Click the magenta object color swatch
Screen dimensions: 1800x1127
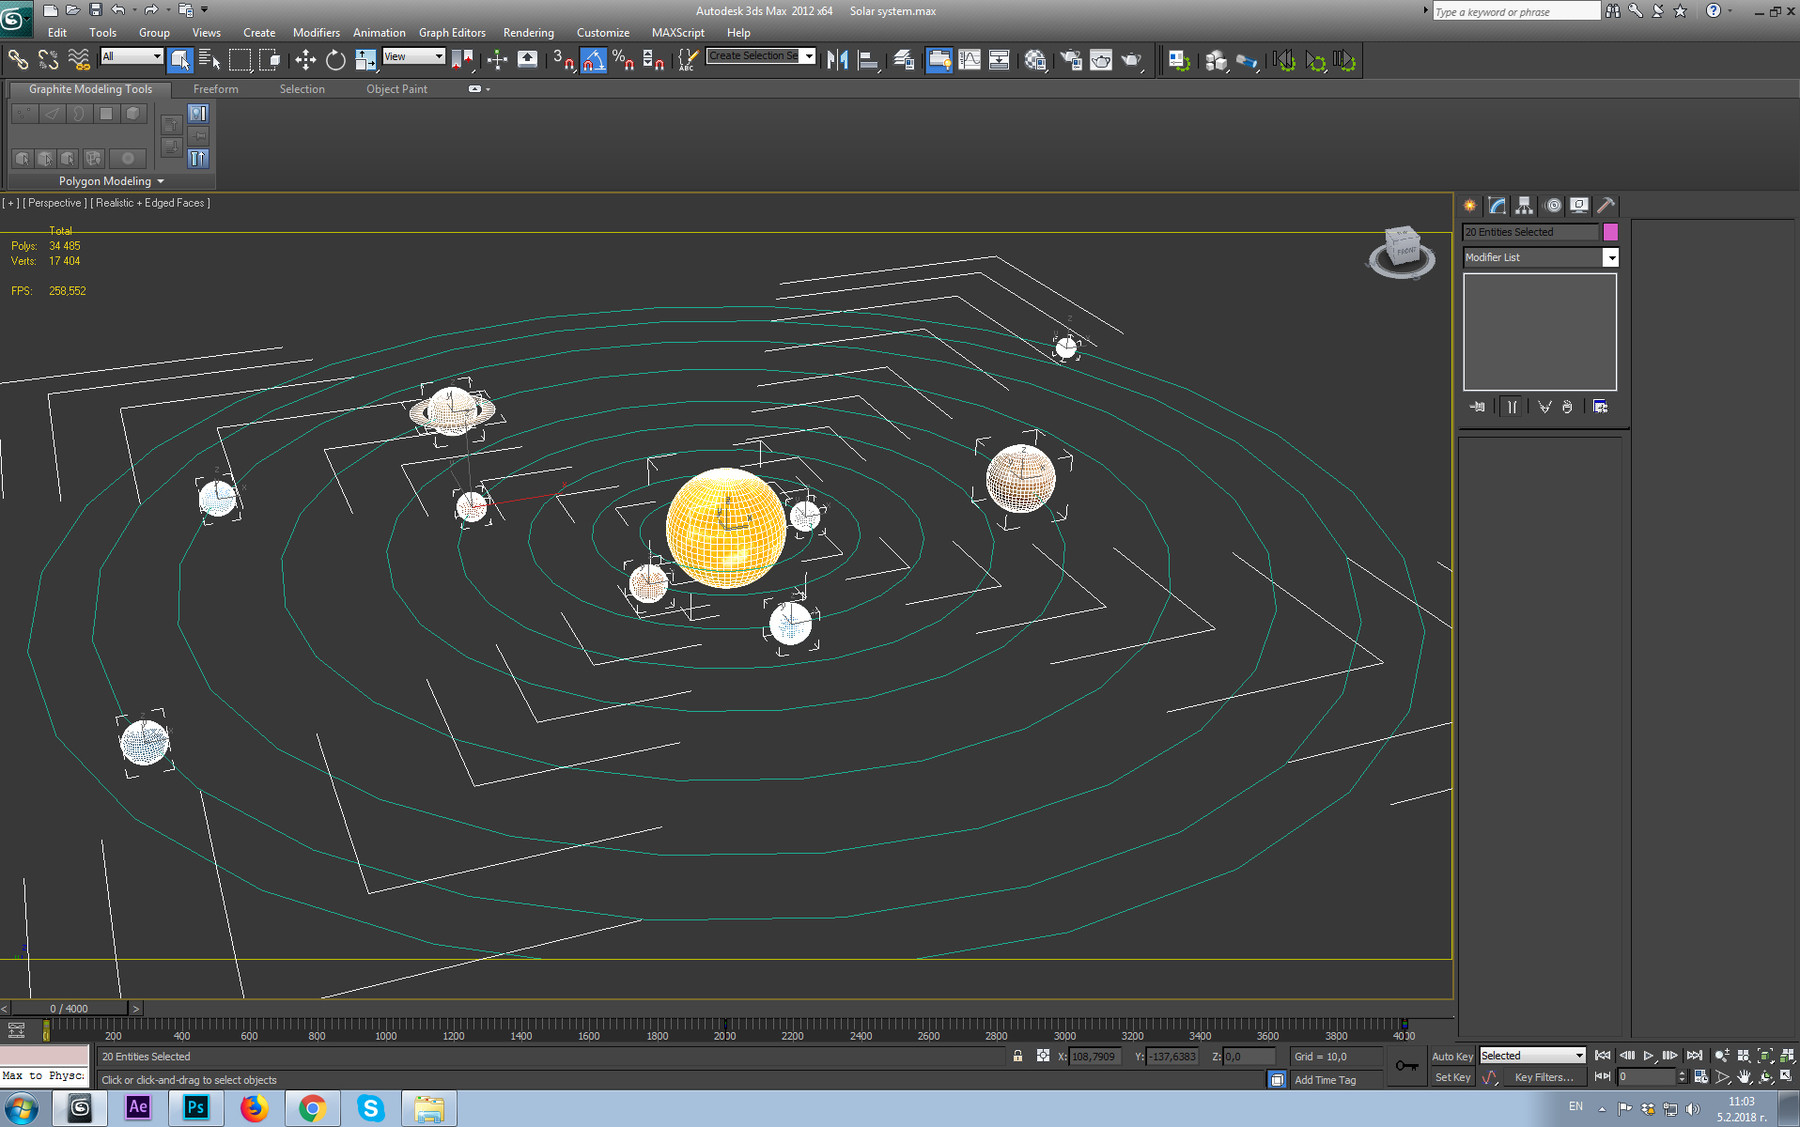point(1610,232)
